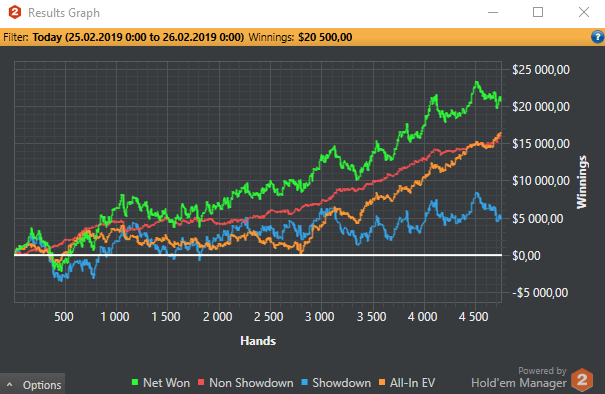This screenshot has height=394, width=605.
Task: Click the $10 000,00 axis label
Action: [x=541, y=181]
